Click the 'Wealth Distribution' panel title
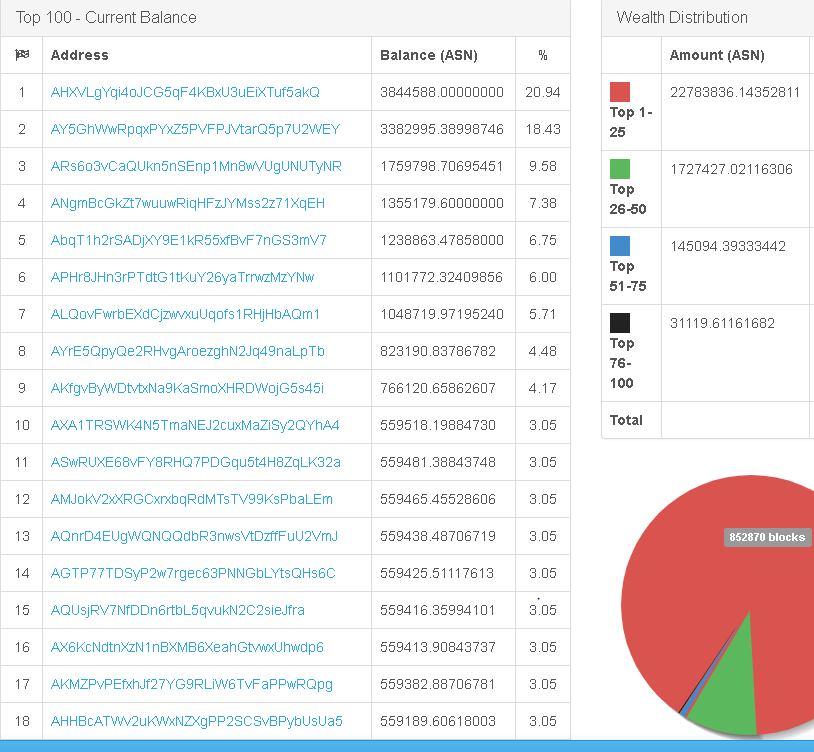814x752 pixels. pos(682,18)
